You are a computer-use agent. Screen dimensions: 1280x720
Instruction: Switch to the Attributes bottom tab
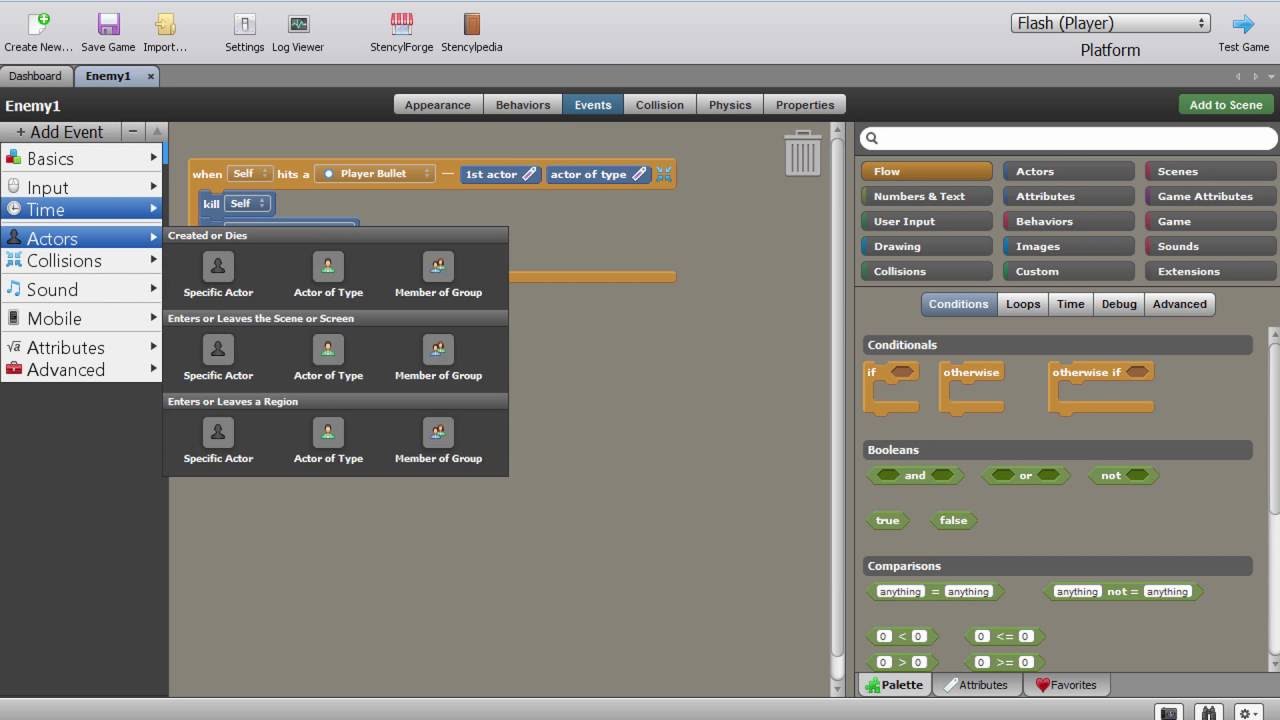click(x=976, y=685)
